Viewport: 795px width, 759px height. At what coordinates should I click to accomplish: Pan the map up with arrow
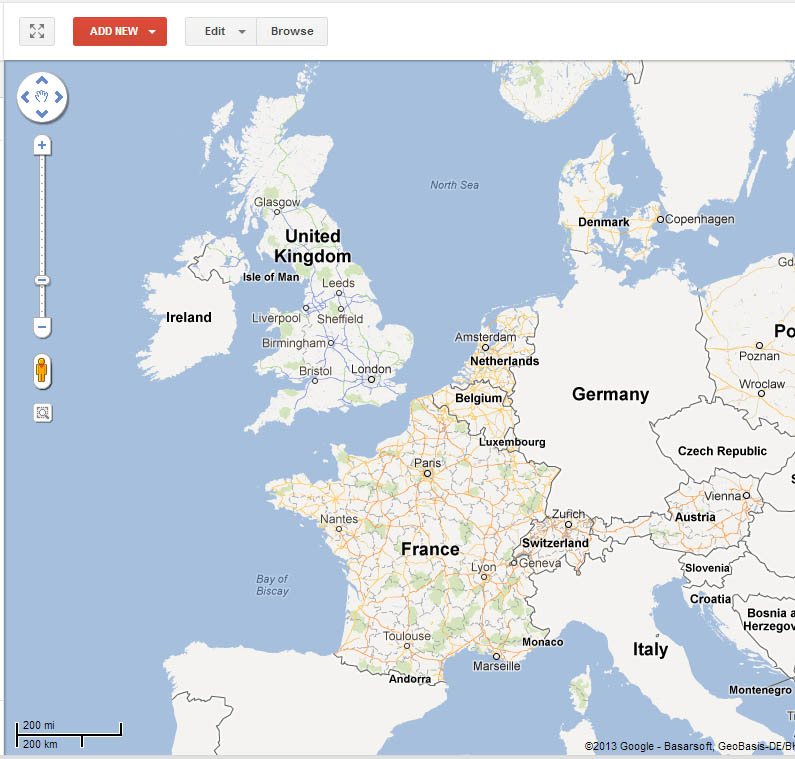coord(42,80)
